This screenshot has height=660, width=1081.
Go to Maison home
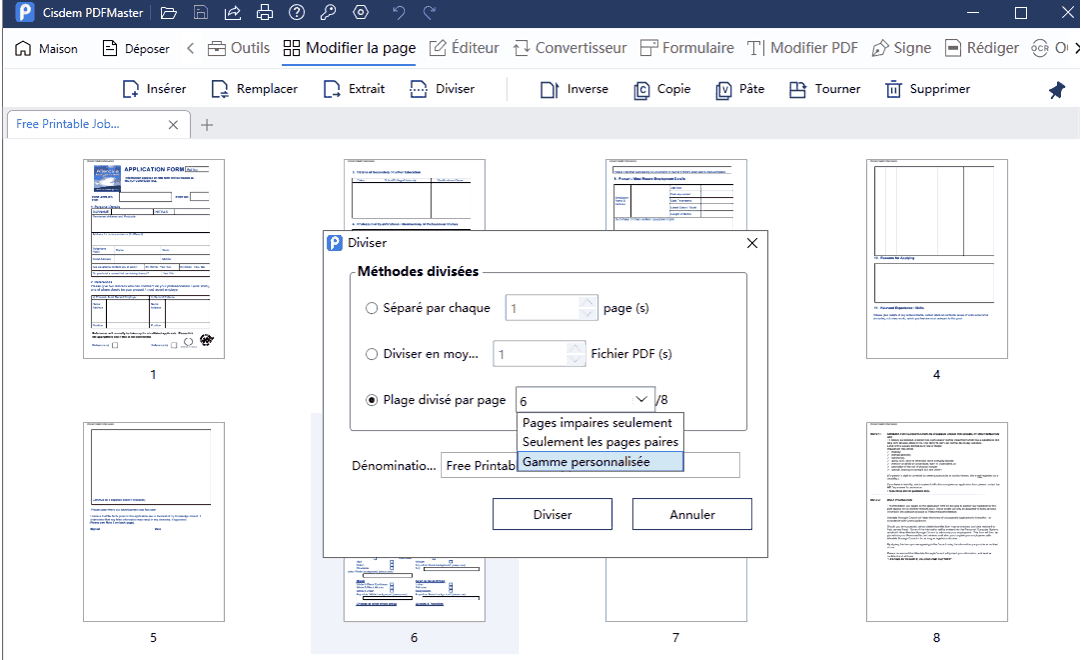[46, 48]
